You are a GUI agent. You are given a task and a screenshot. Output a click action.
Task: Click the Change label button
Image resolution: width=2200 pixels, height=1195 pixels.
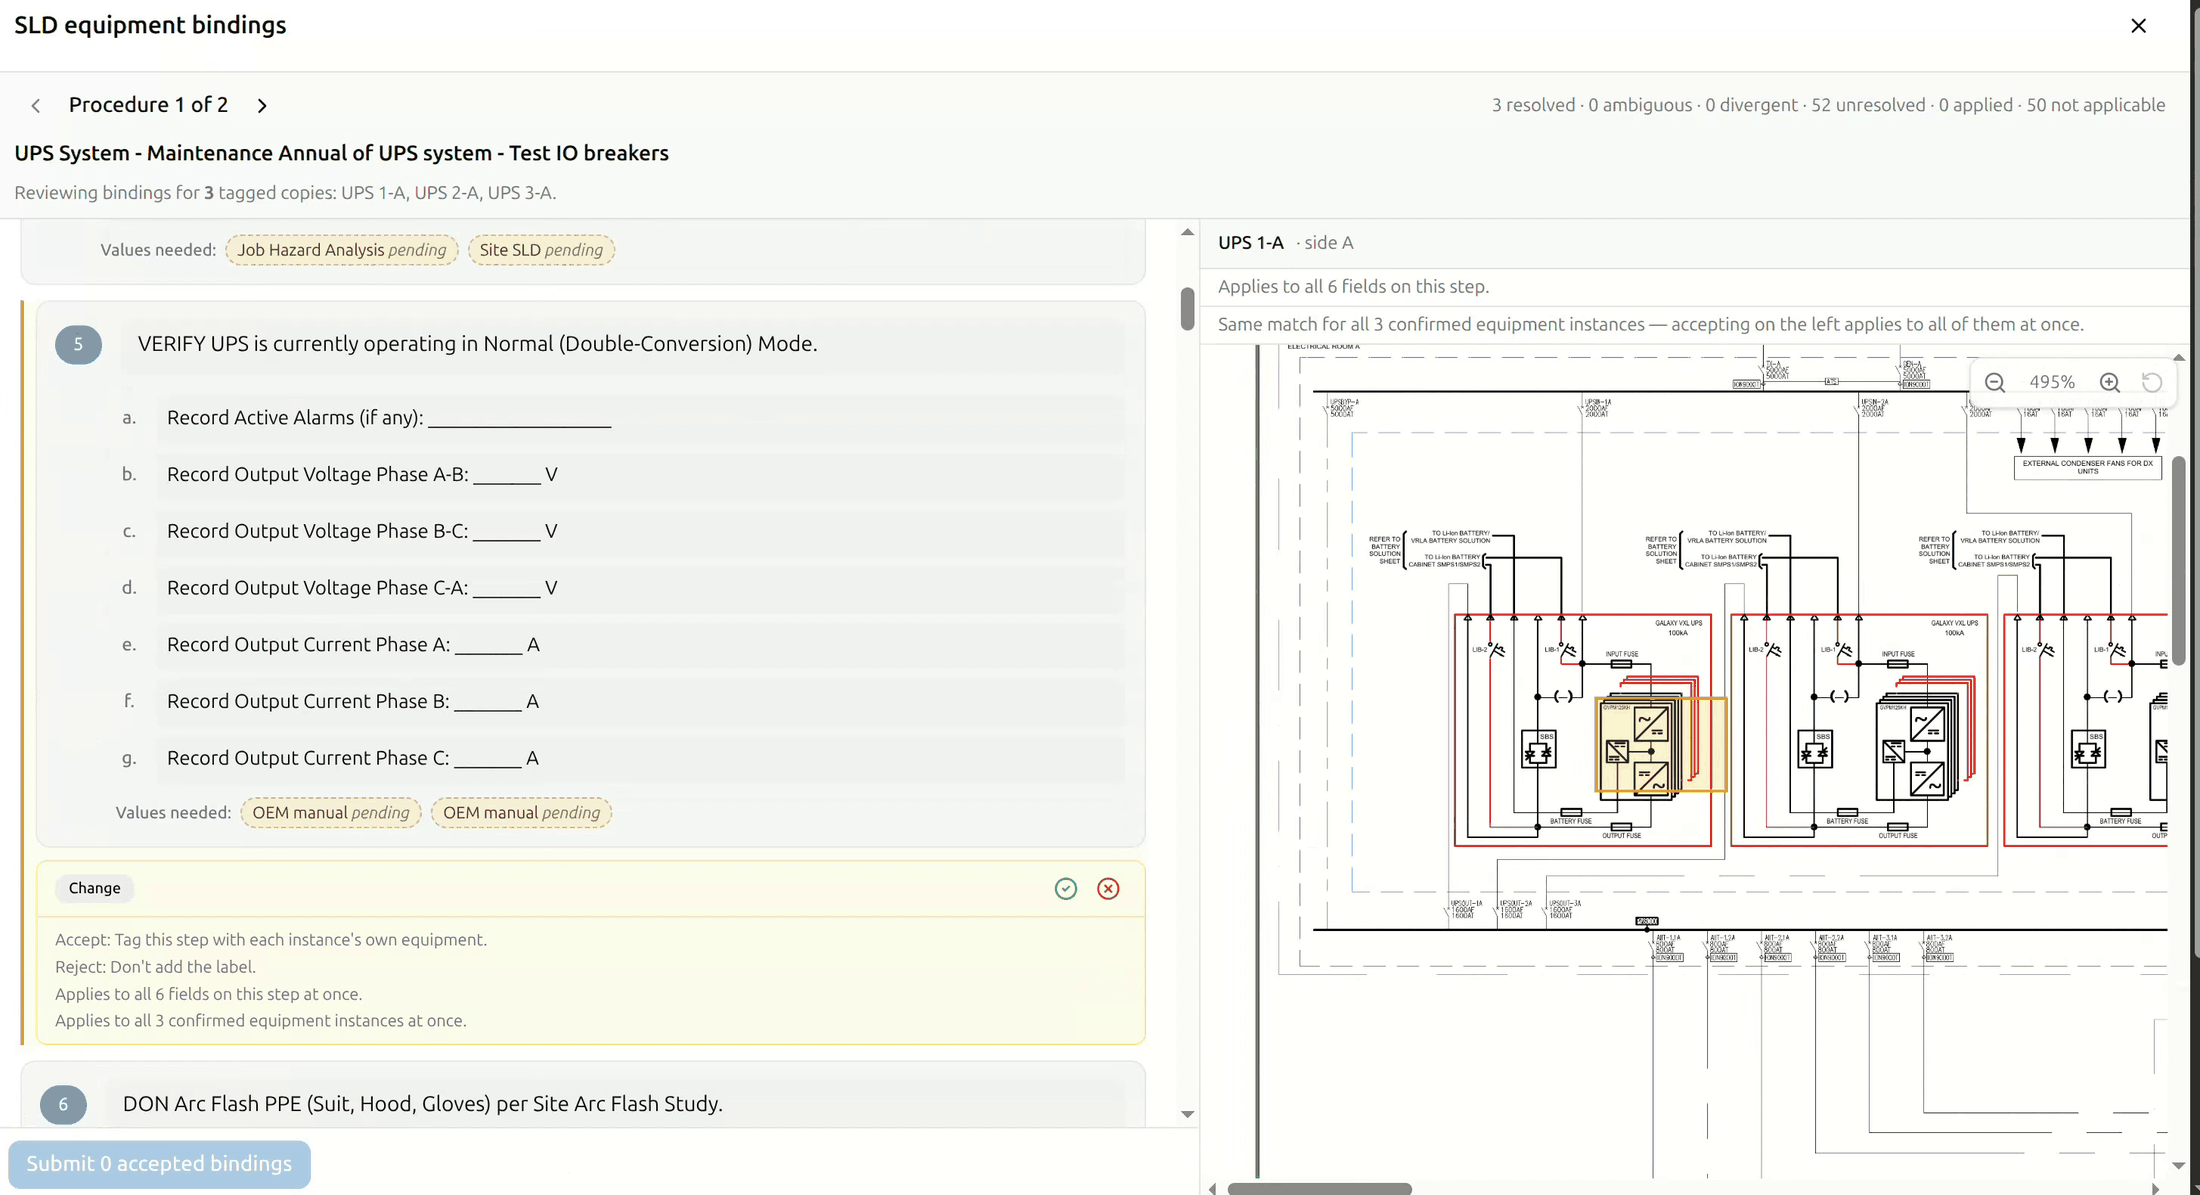tap(94, 888)
